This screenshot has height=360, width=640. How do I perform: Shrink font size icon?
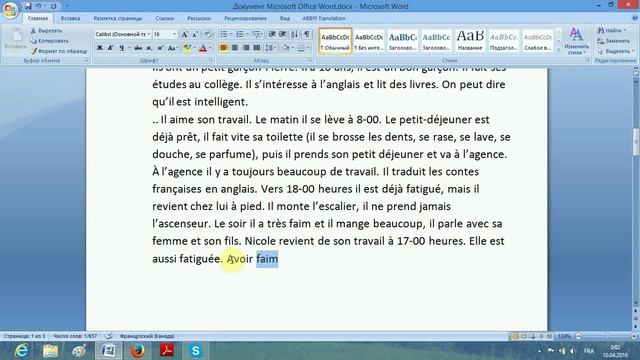[195, 34]
